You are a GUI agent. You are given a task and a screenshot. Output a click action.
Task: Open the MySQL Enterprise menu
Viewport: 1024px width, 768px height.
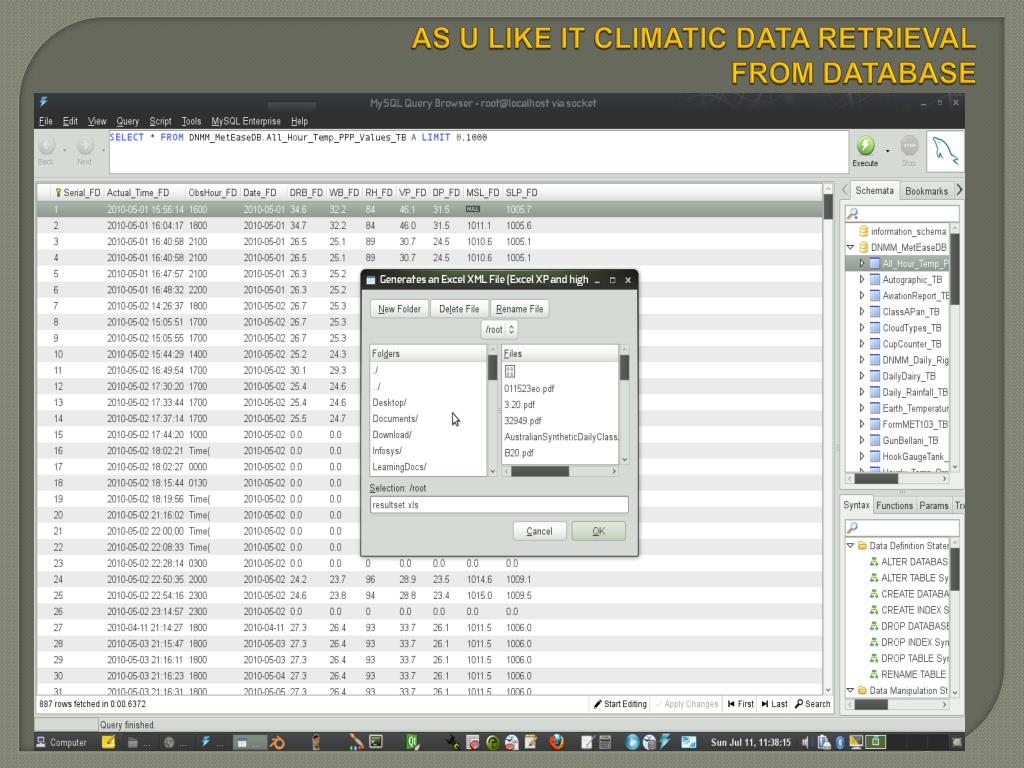point(246,121)
